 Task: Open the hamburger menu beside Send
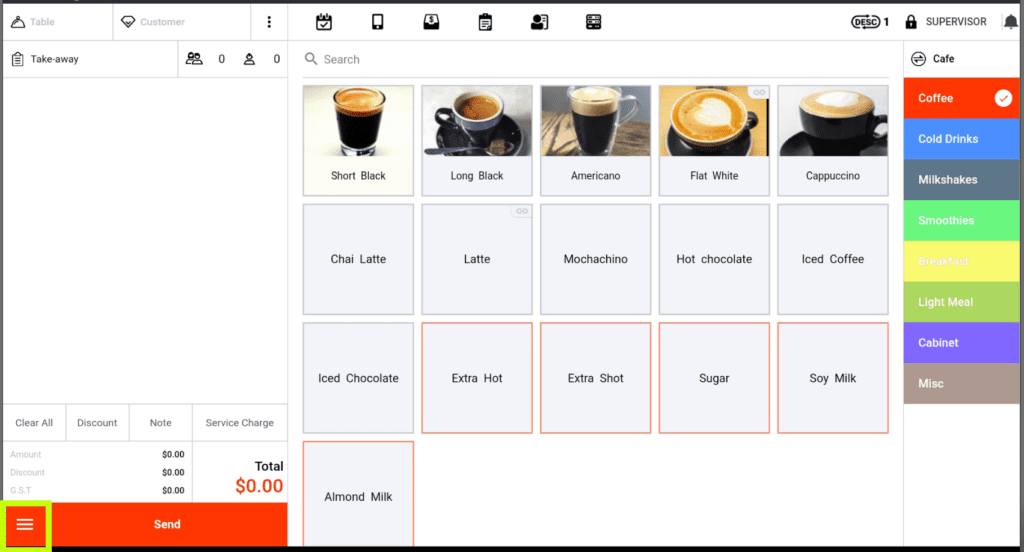click(25, 525)
